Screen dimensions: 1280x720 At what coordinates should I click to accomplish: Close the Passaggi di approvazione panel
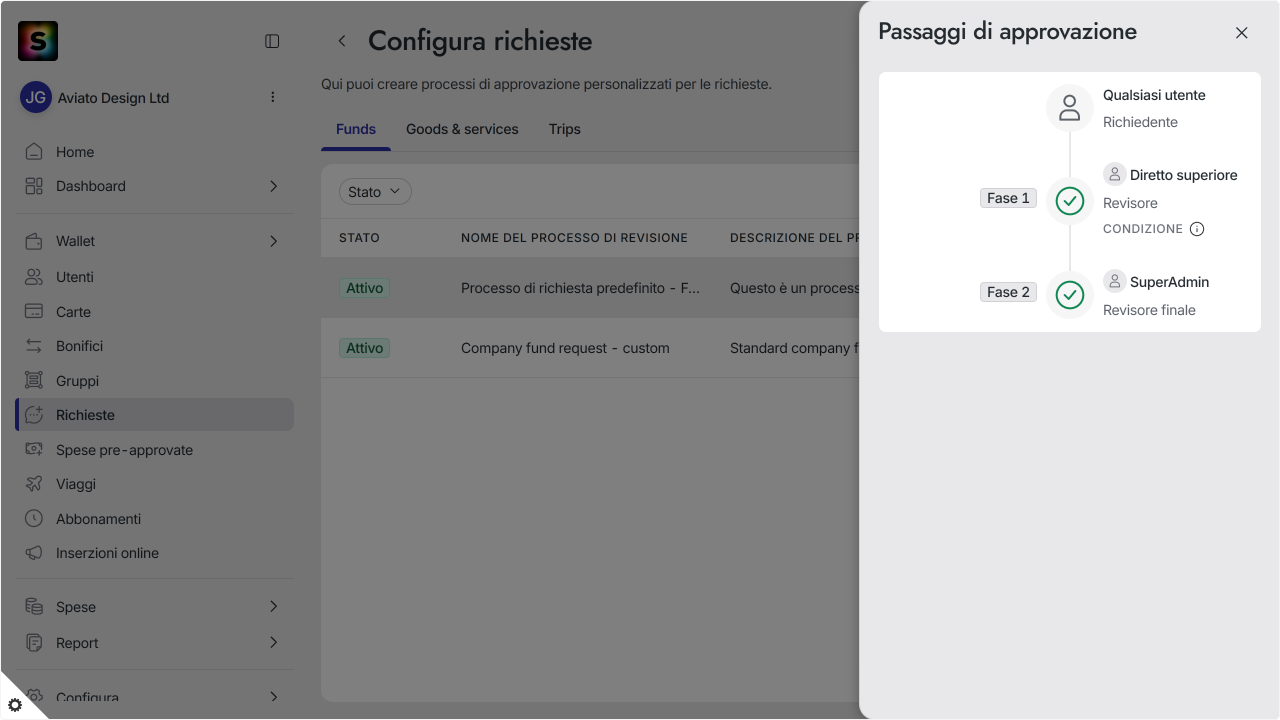click(x=1242, y=33)
